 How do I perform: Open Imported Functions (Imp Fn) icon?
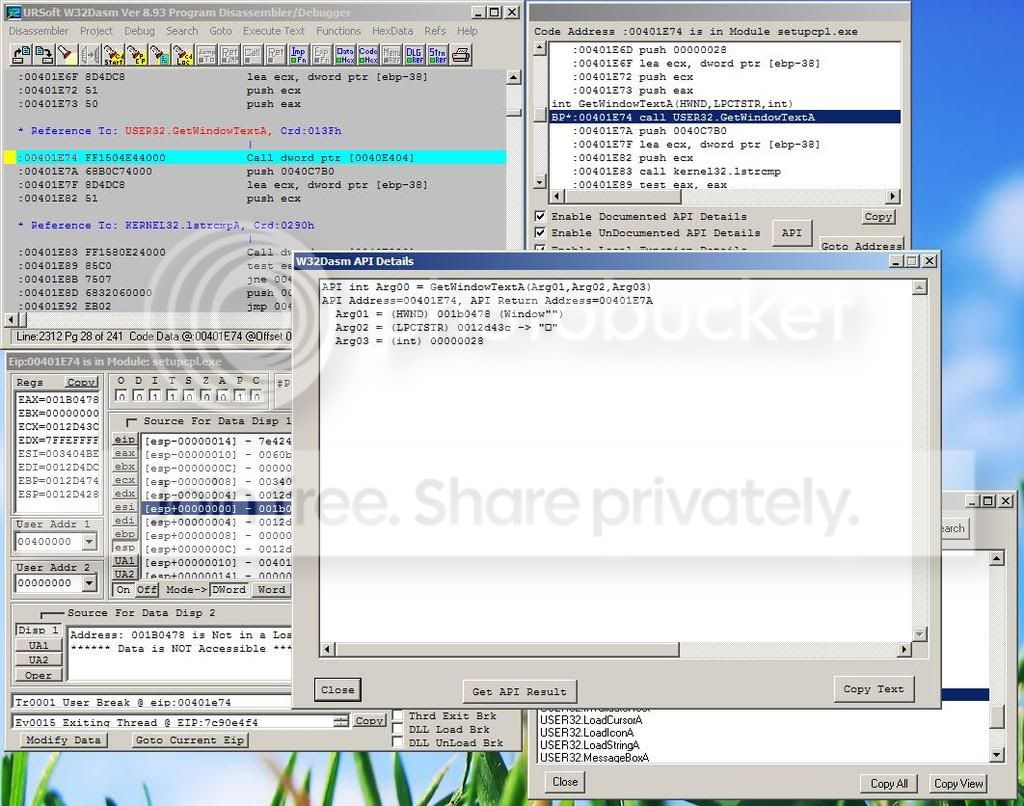click(x=298, y=55)
